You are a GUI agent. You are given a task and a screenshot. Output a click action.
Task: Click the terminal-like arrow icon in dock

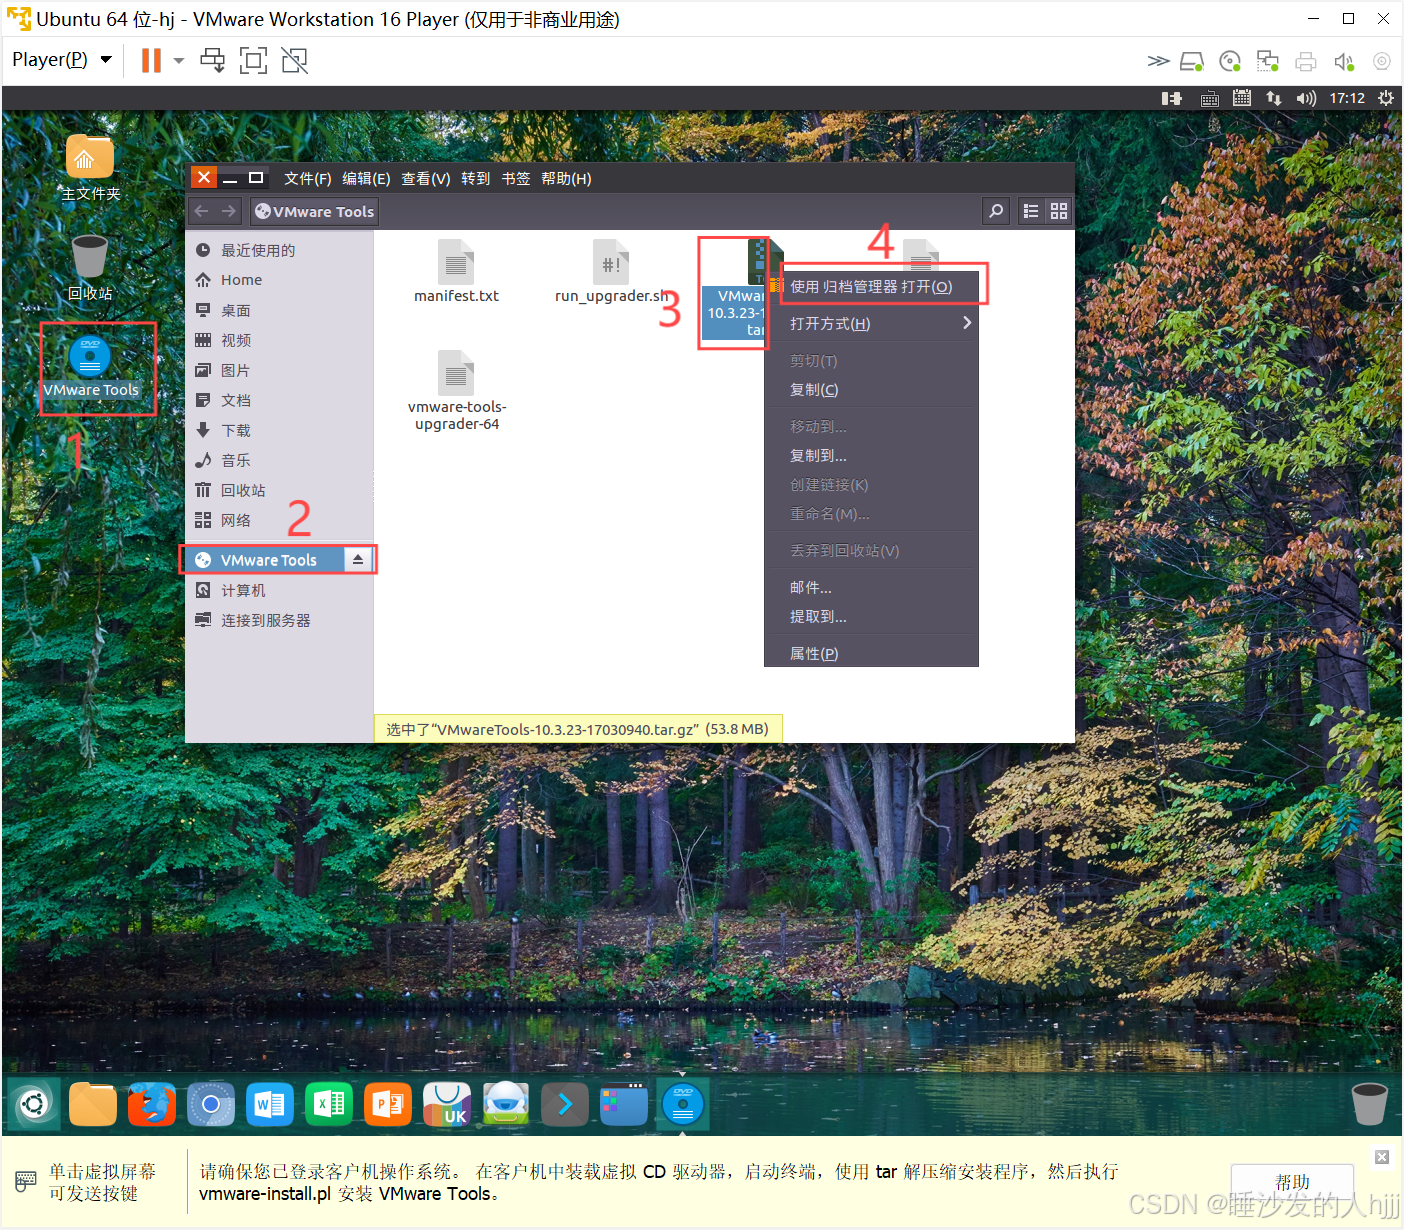click(565, 1105)
